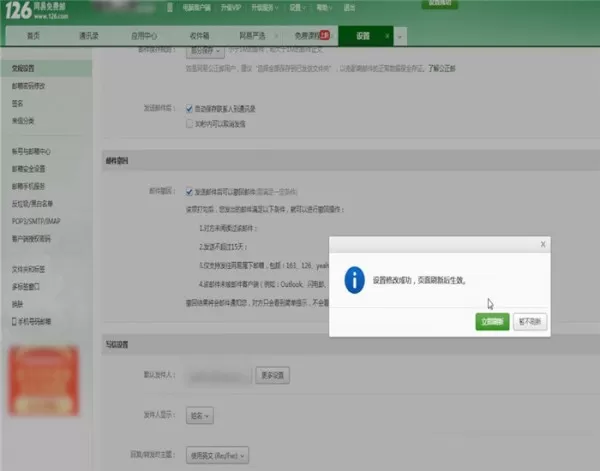Open 多标签窗口 in the sidebar

pyautogui.click(x=26, y=287)
